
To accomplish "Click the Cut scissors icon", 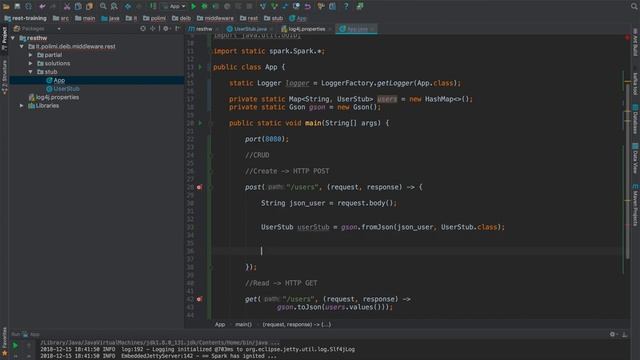I will point(67,6).
